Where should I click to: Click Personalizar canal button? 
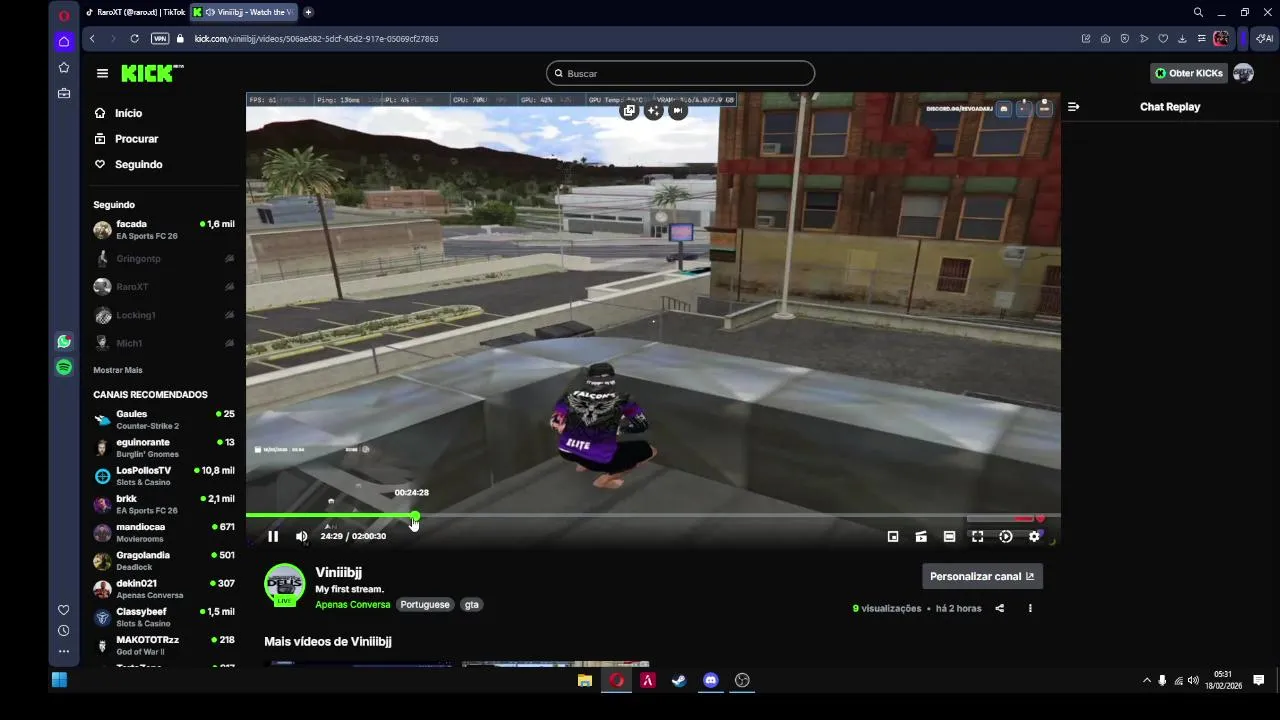pos(982,576)
